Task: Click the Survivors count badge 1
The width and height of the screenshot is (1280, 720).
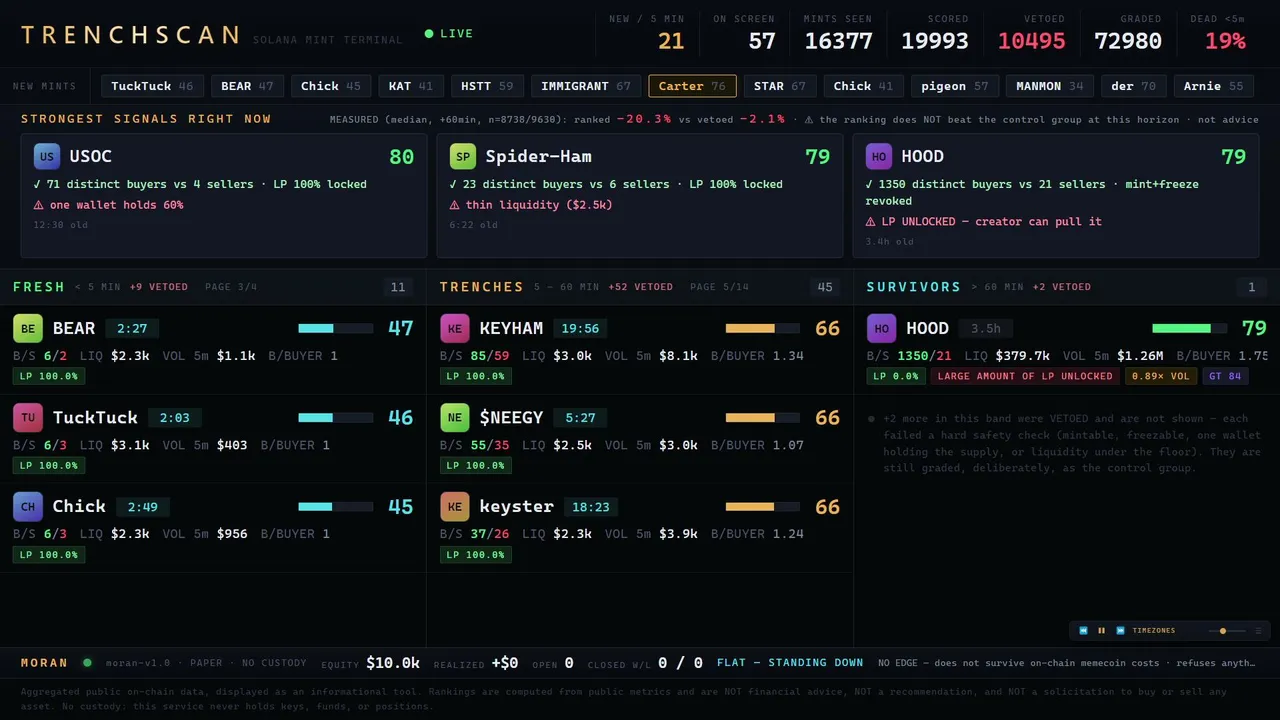Action: (1251, 287)
